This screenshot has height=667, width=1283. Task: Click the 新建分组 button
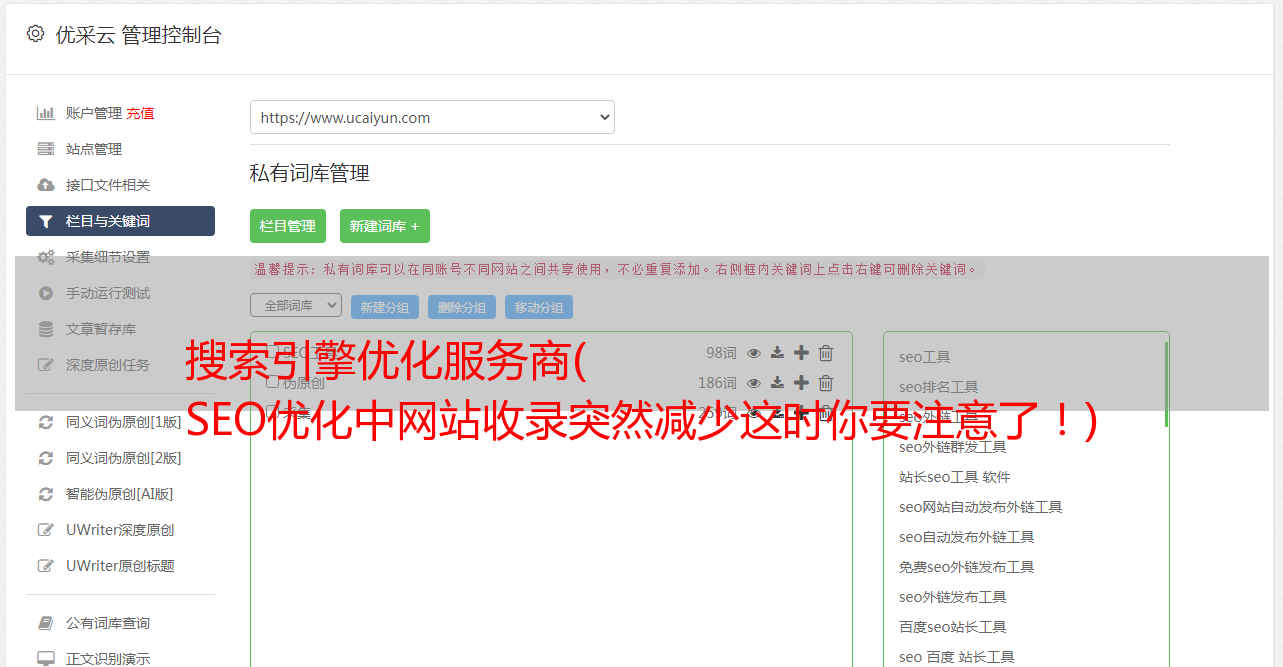pos(385,307)
